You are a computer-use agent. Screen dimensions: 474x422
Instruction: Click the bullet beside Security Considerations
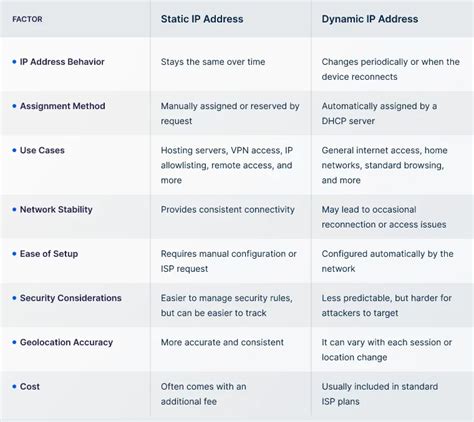pyautogui.click(x=14, y=298)
